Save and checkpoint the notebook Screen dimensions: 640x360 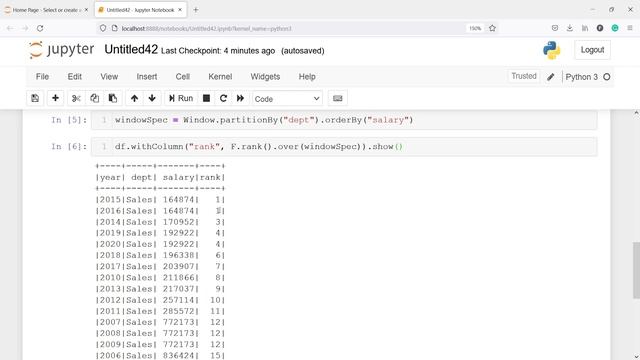point(35,98)
